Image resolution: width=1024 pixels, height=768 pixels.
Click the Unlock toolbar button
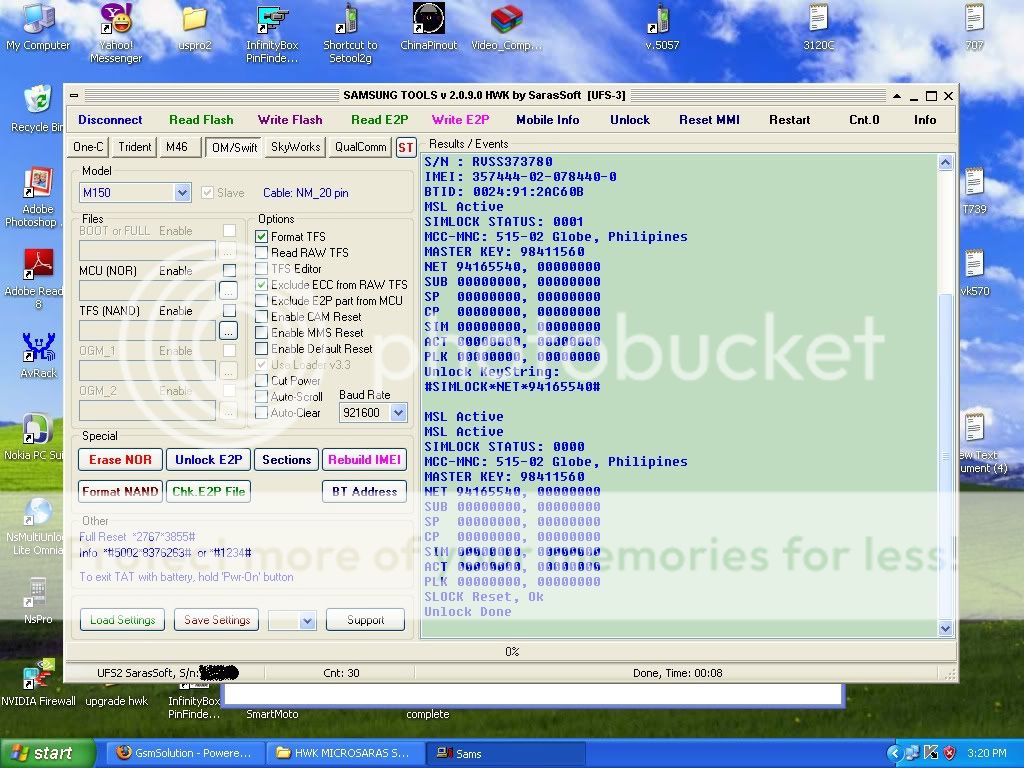pos(630,120)
